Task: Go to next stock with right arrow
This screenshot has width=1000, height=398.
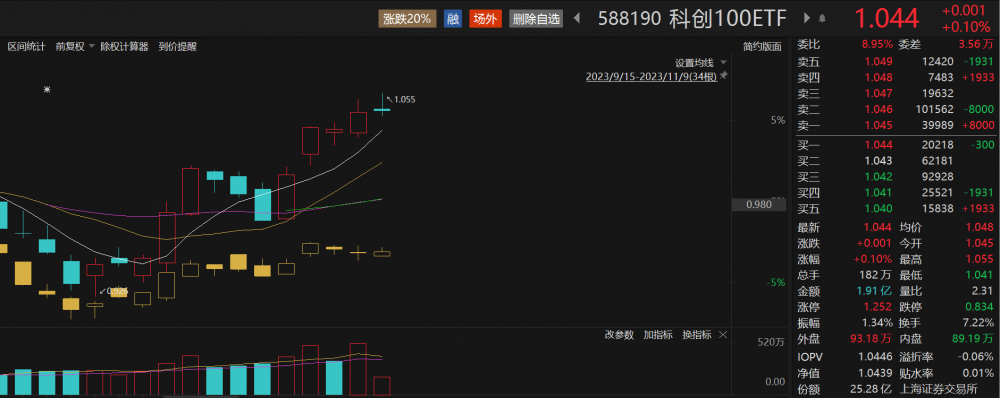Action: [807, 18]
